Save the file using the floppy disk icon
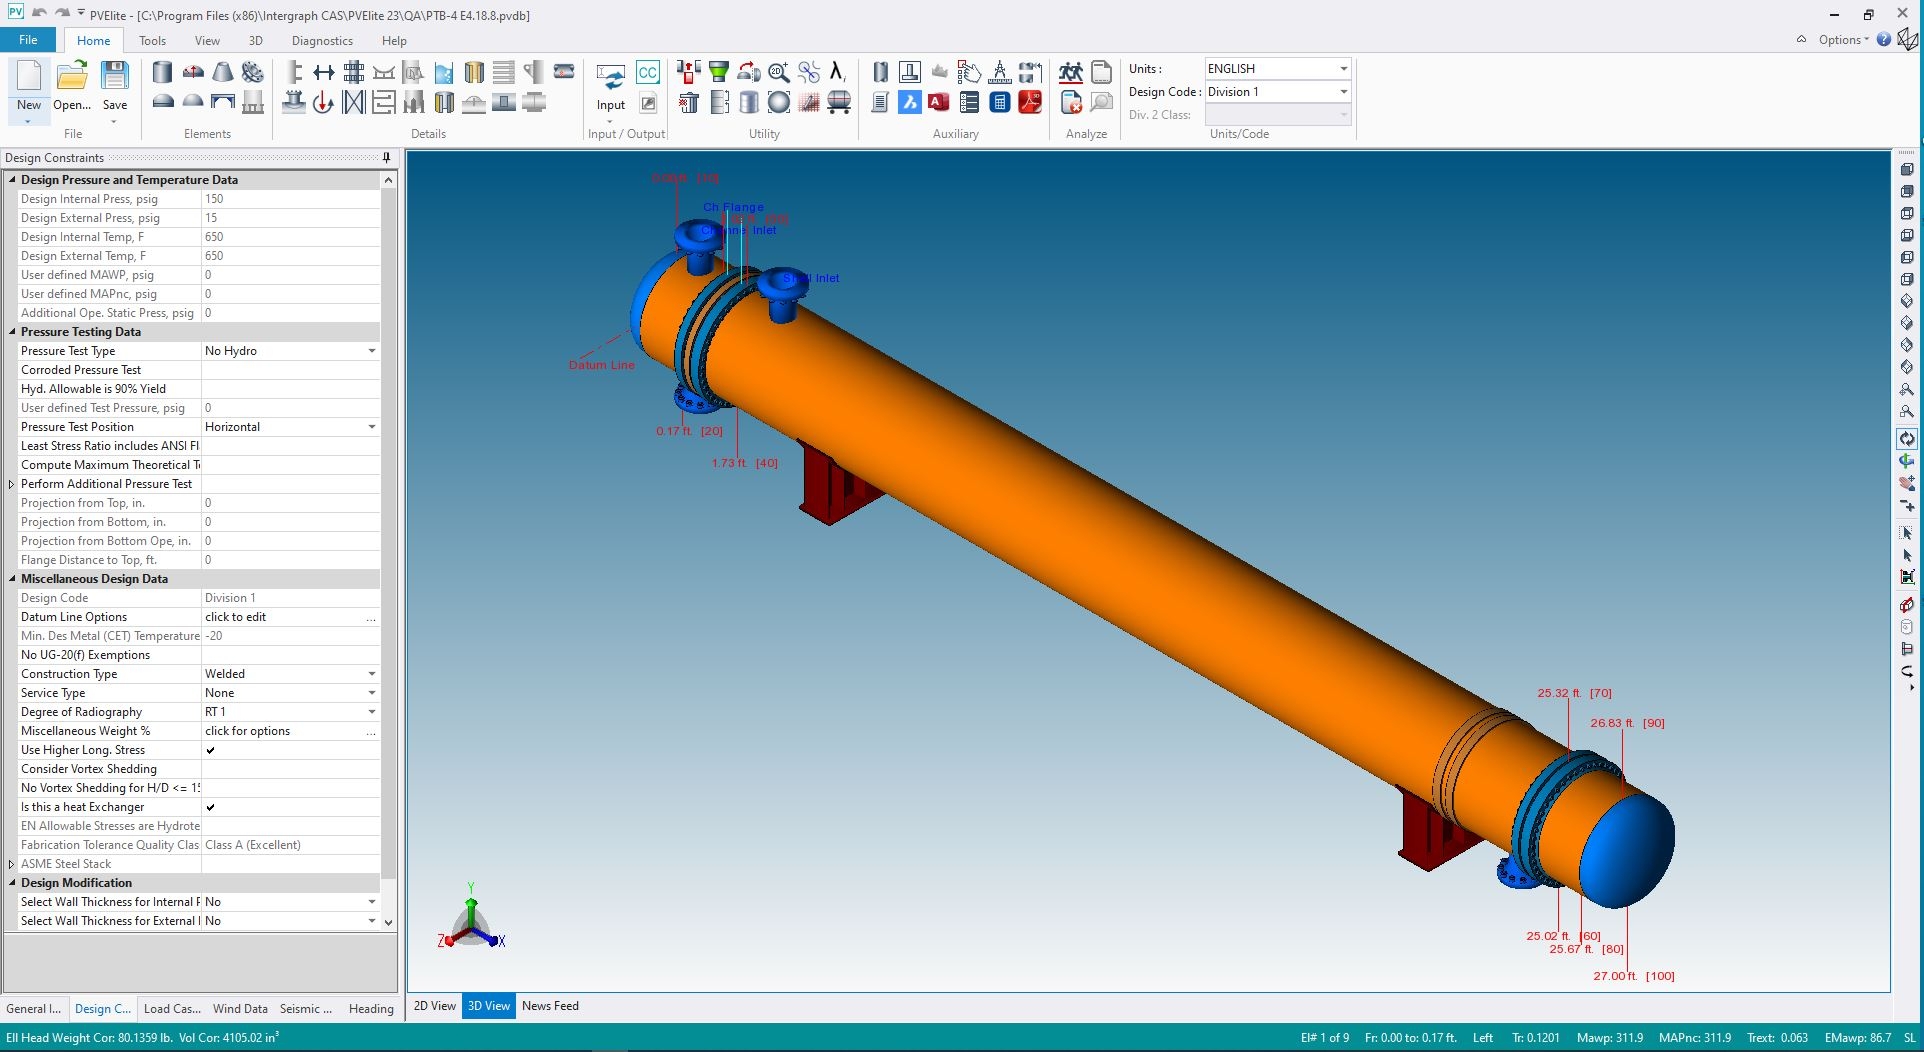Screen dimensions: 1924x1052 [x=115, y=86]
